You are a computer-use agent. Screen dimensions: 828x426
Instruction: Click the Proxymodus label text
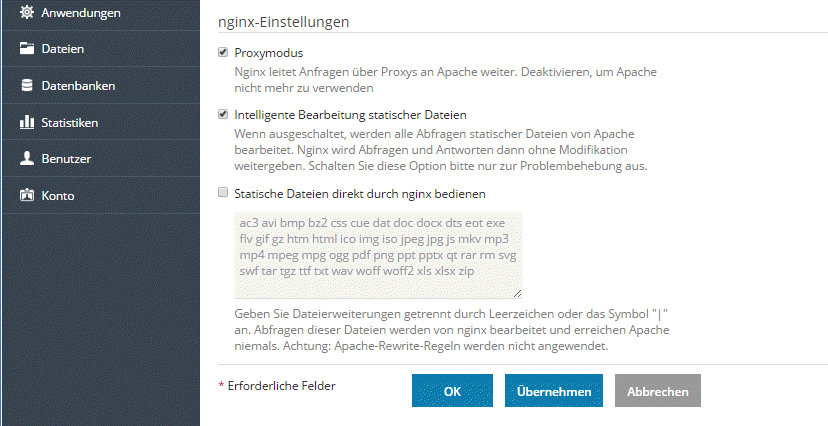[x=269, y=53]
